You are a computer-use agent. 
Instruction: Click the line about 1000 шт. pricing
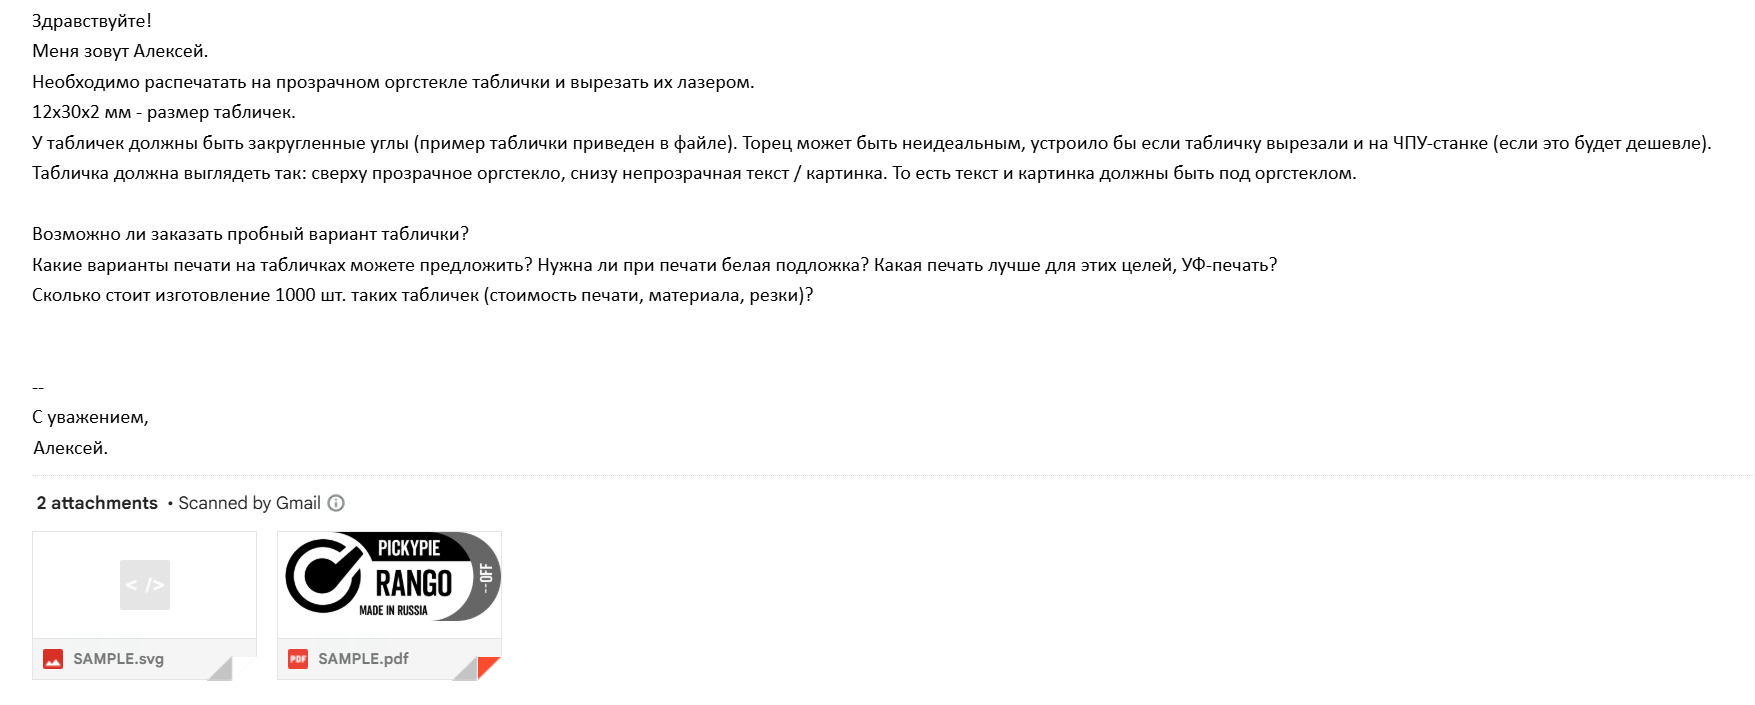pos(422,295)
